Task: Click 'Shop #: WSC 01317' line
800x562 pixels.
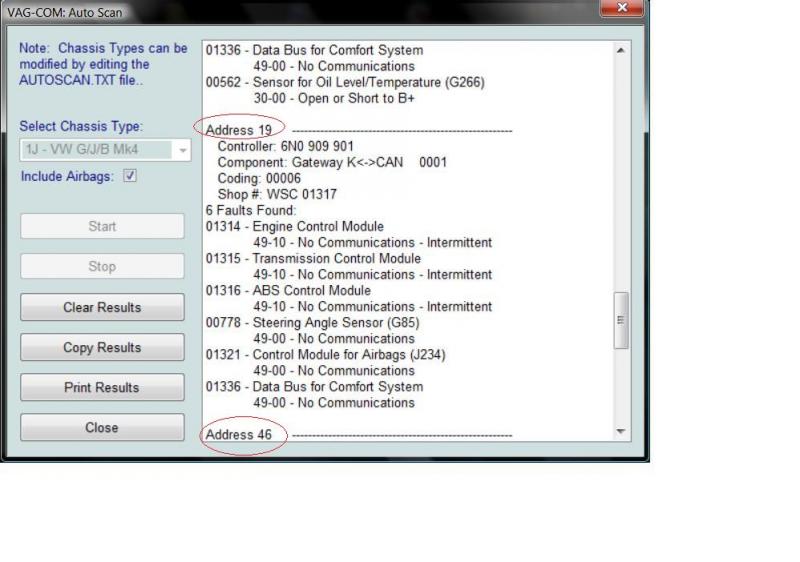Action: (277, 194)
